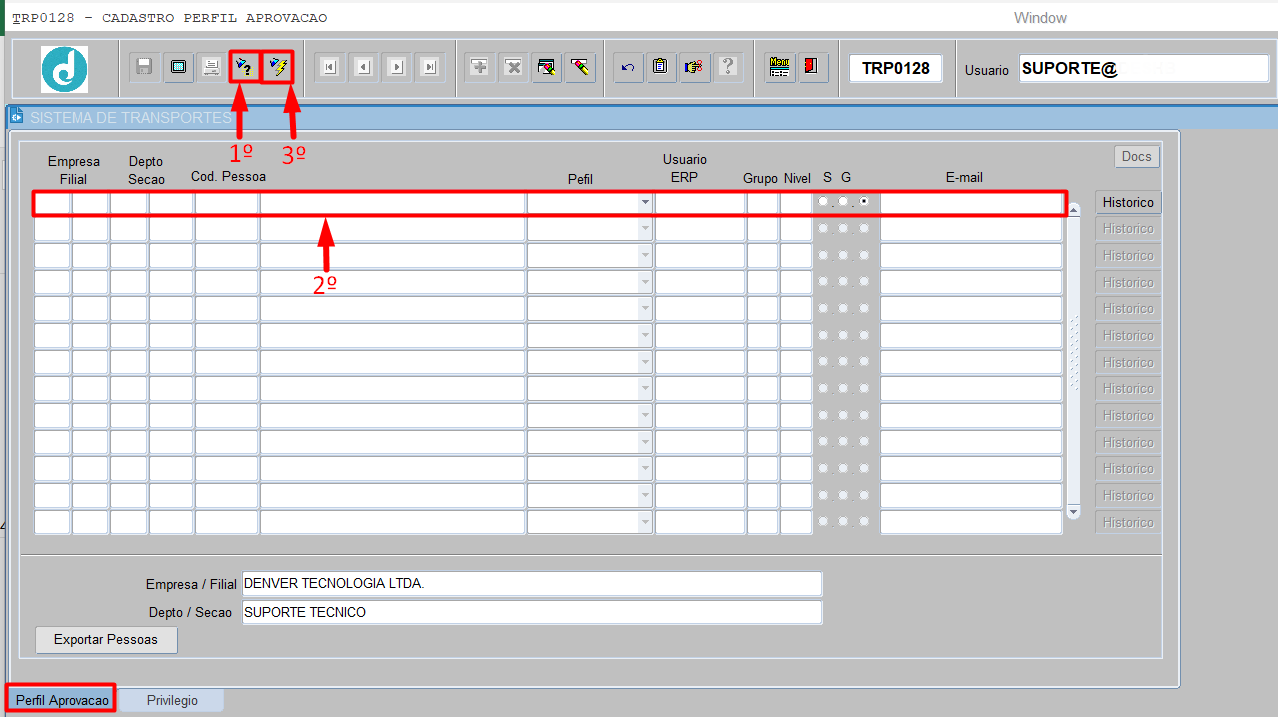Expand the Pefil dropdown in third row
Viewport: 1278px width, 717px height.
[645, 256]
